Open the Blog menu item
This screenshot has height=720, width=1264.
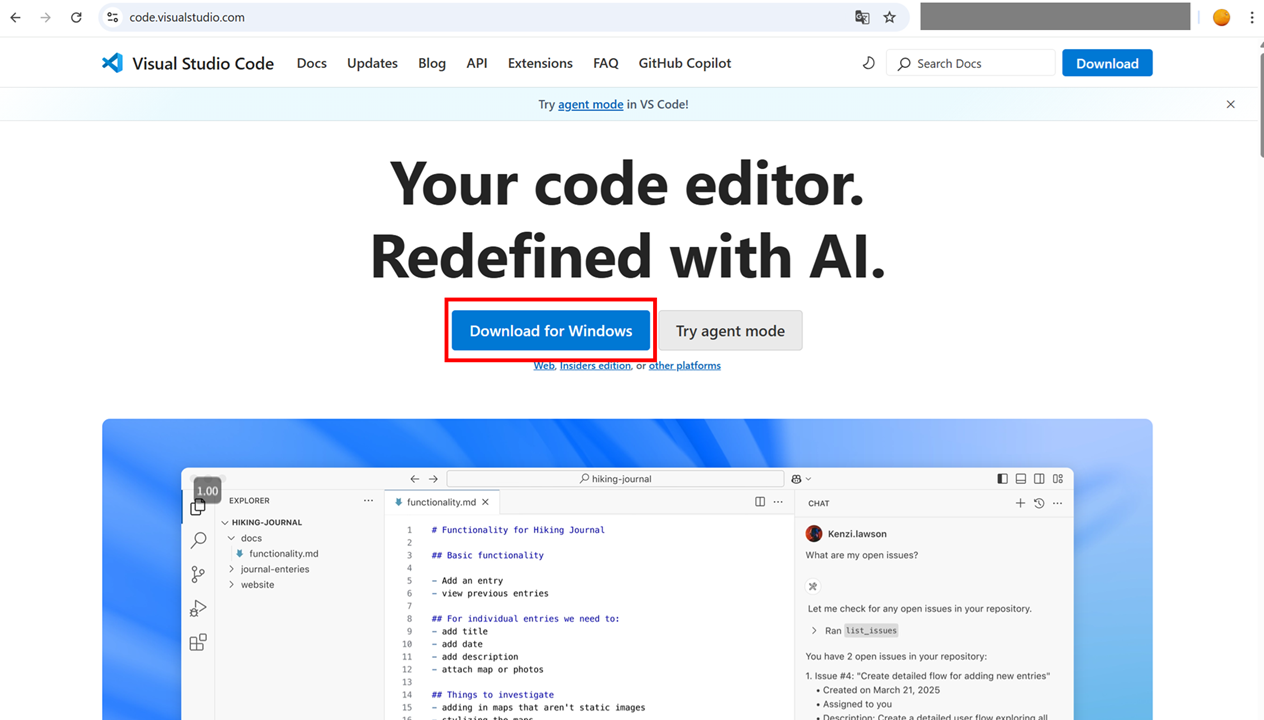coord(432,63)
